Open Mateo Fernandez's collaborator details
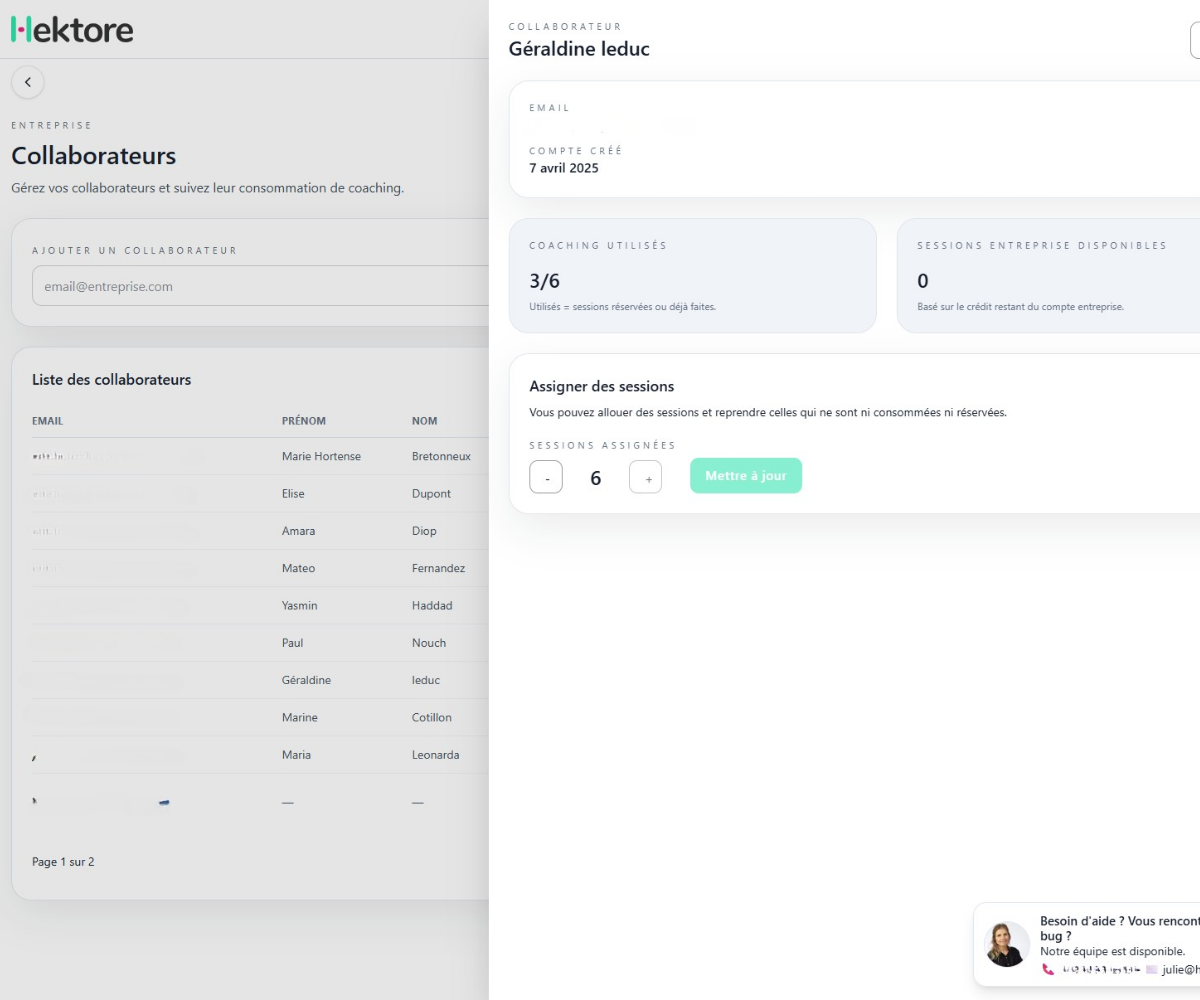 (x=298, y=568)
